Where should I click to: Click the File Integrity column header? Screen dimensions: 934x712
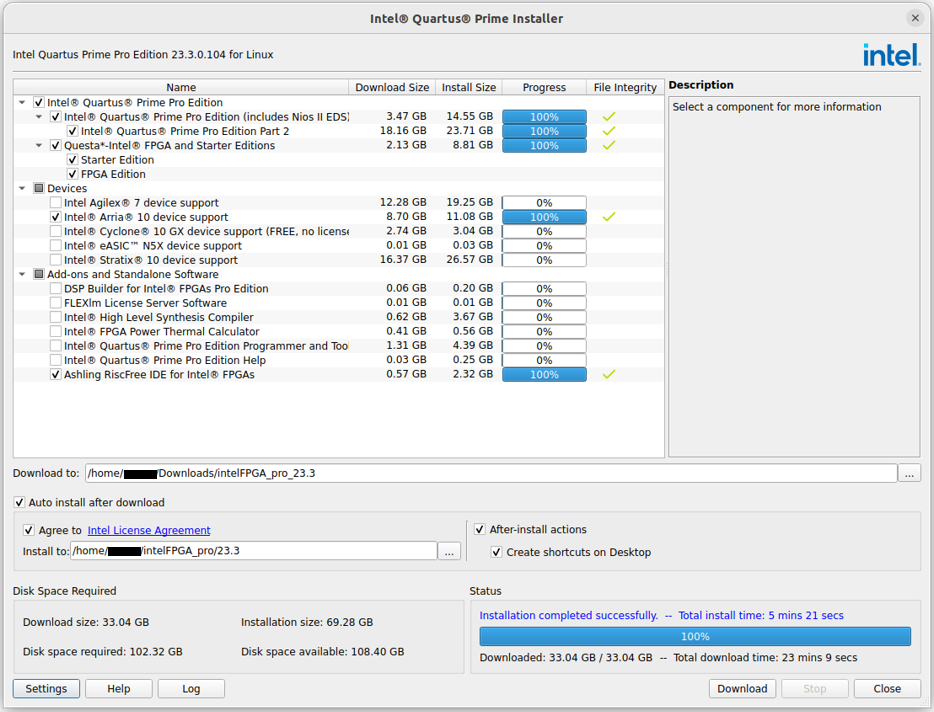(625, 88)
